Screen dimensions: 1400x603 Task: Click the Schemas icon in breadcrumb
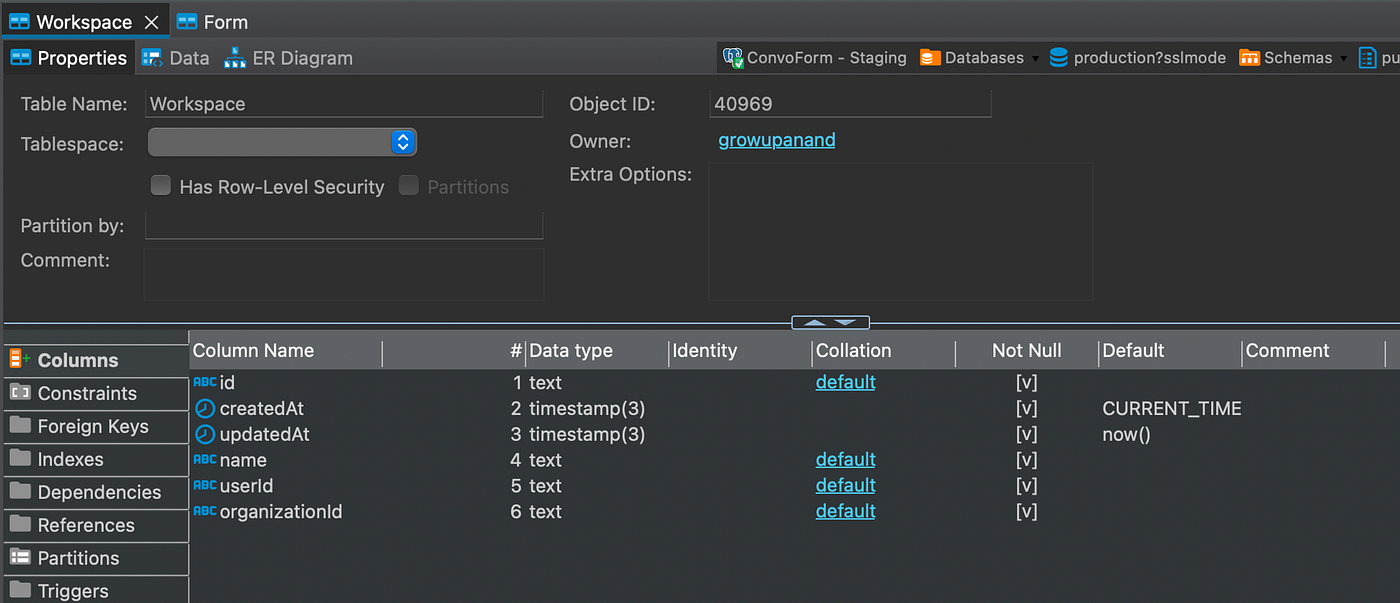click(1249, 58)
